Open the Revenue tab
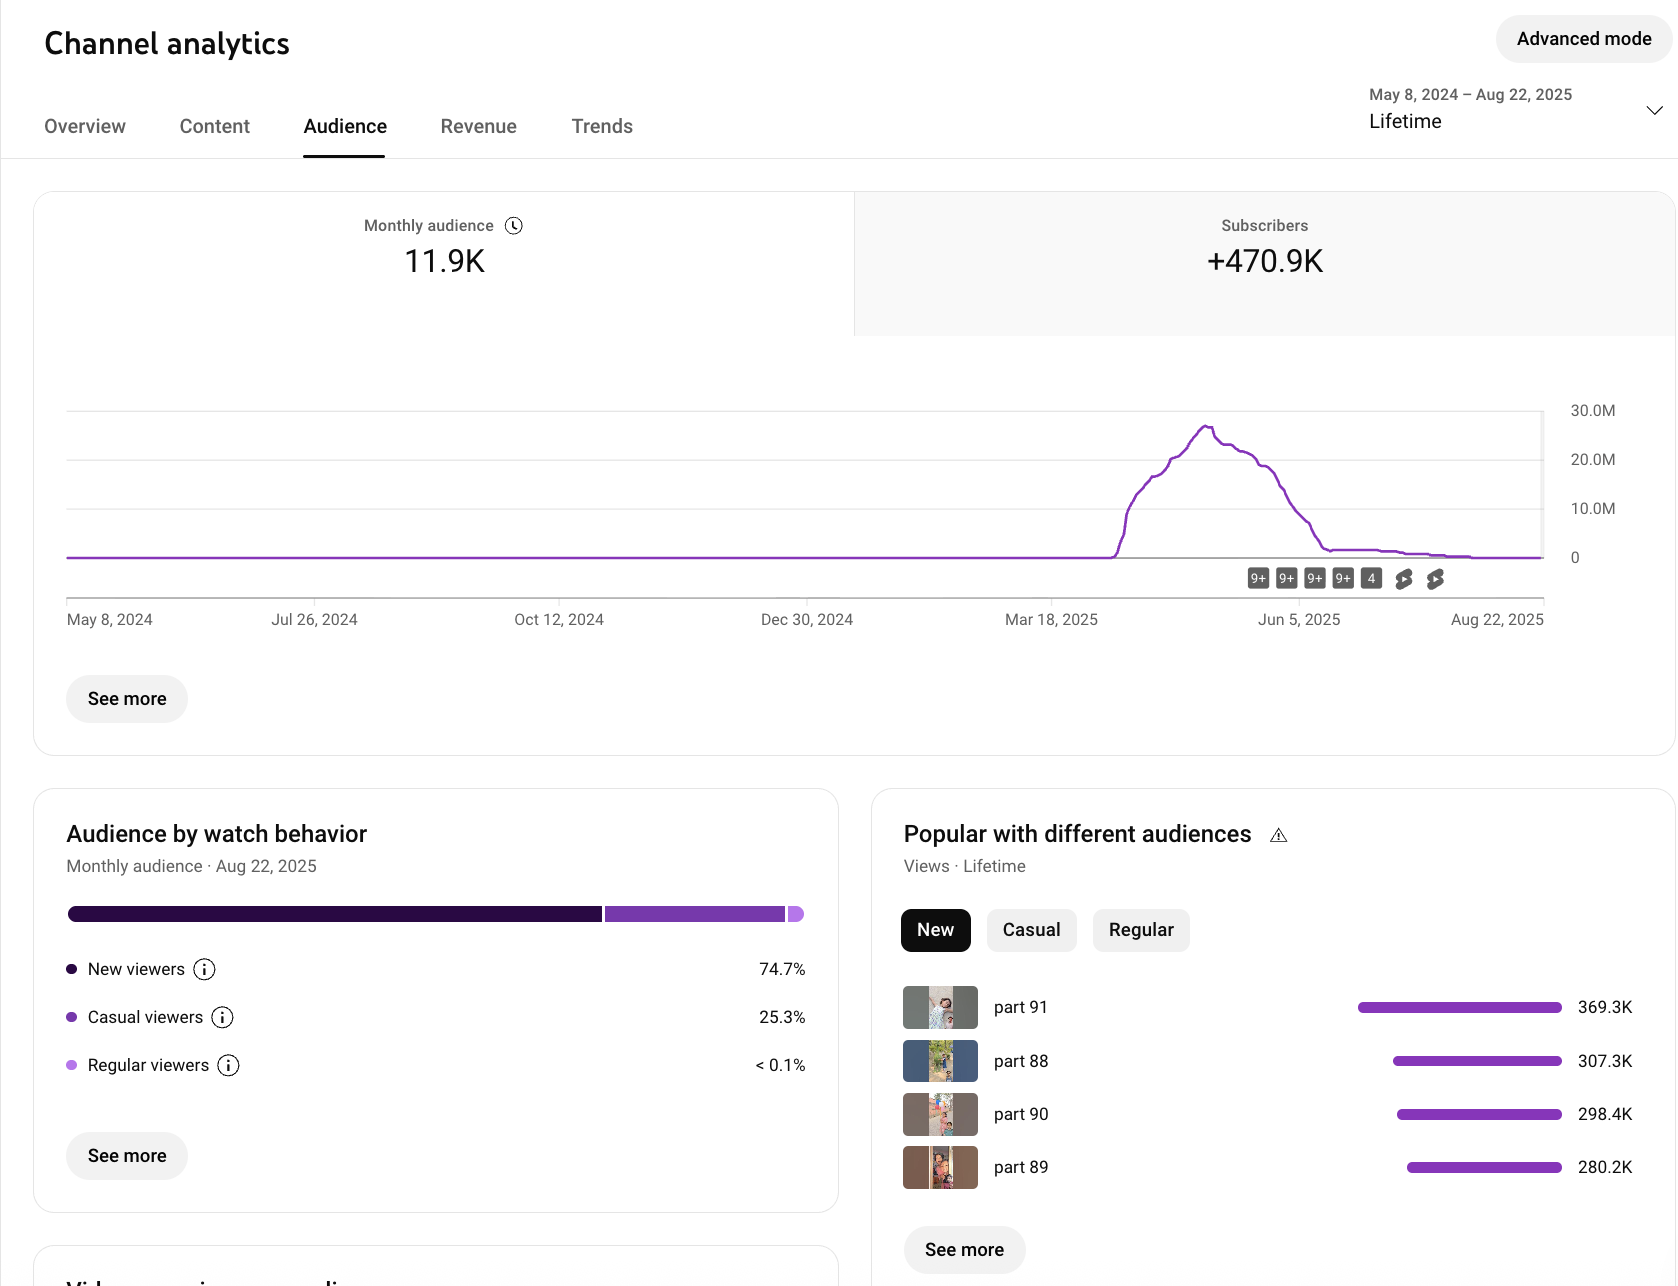This screenshot has height=1286, width=1678. (x=479, y=126)
